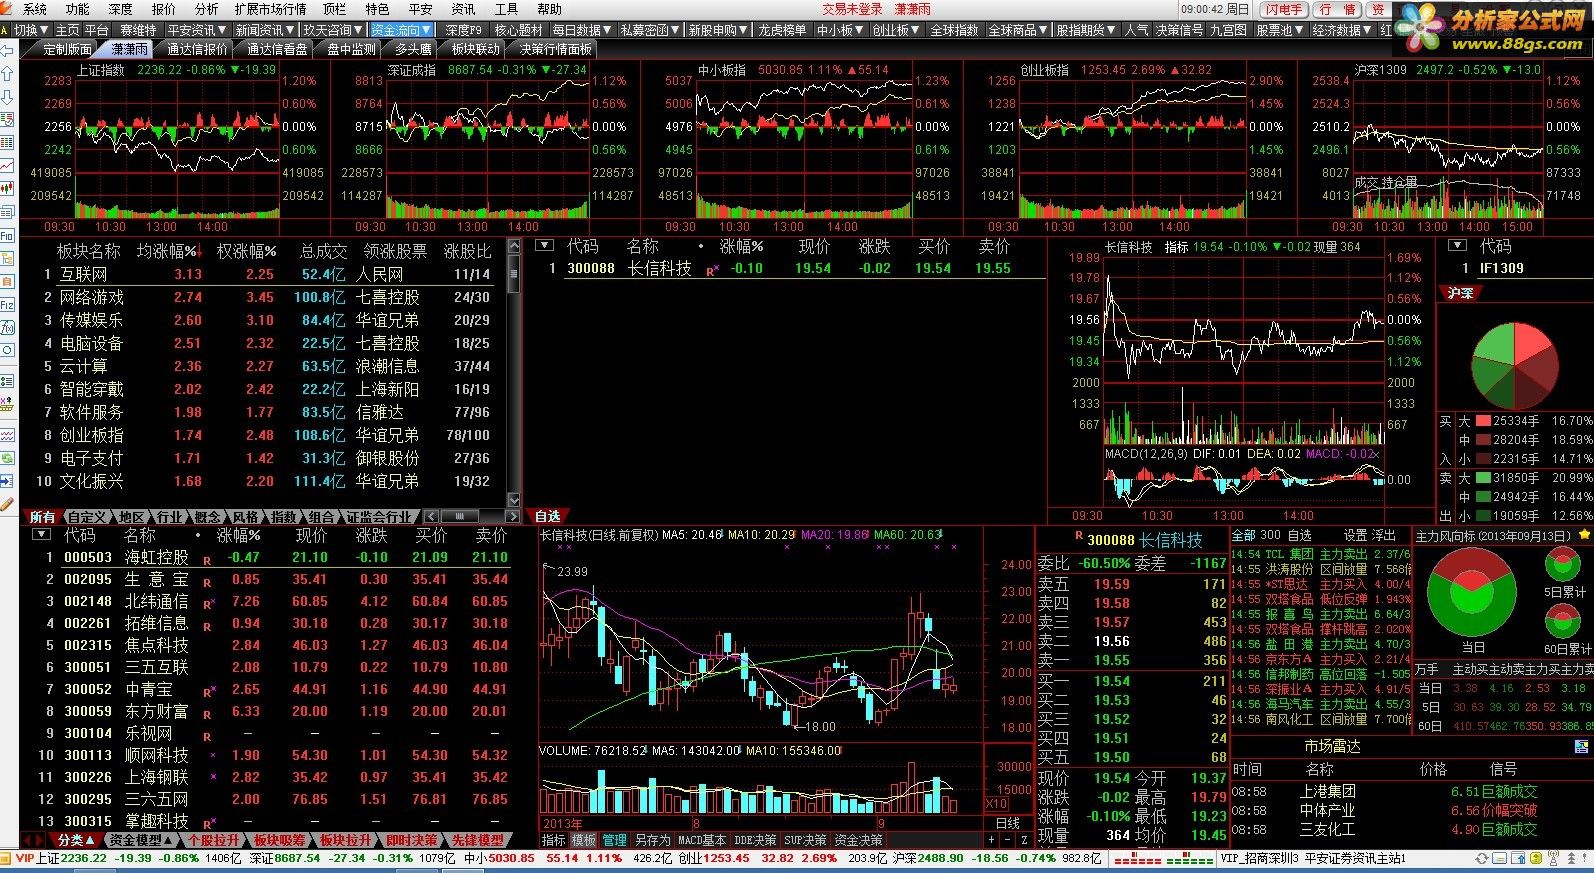Select the 互联网 sector row
The width and height of the screenshot is (1594, 873).
coord(265,274)
